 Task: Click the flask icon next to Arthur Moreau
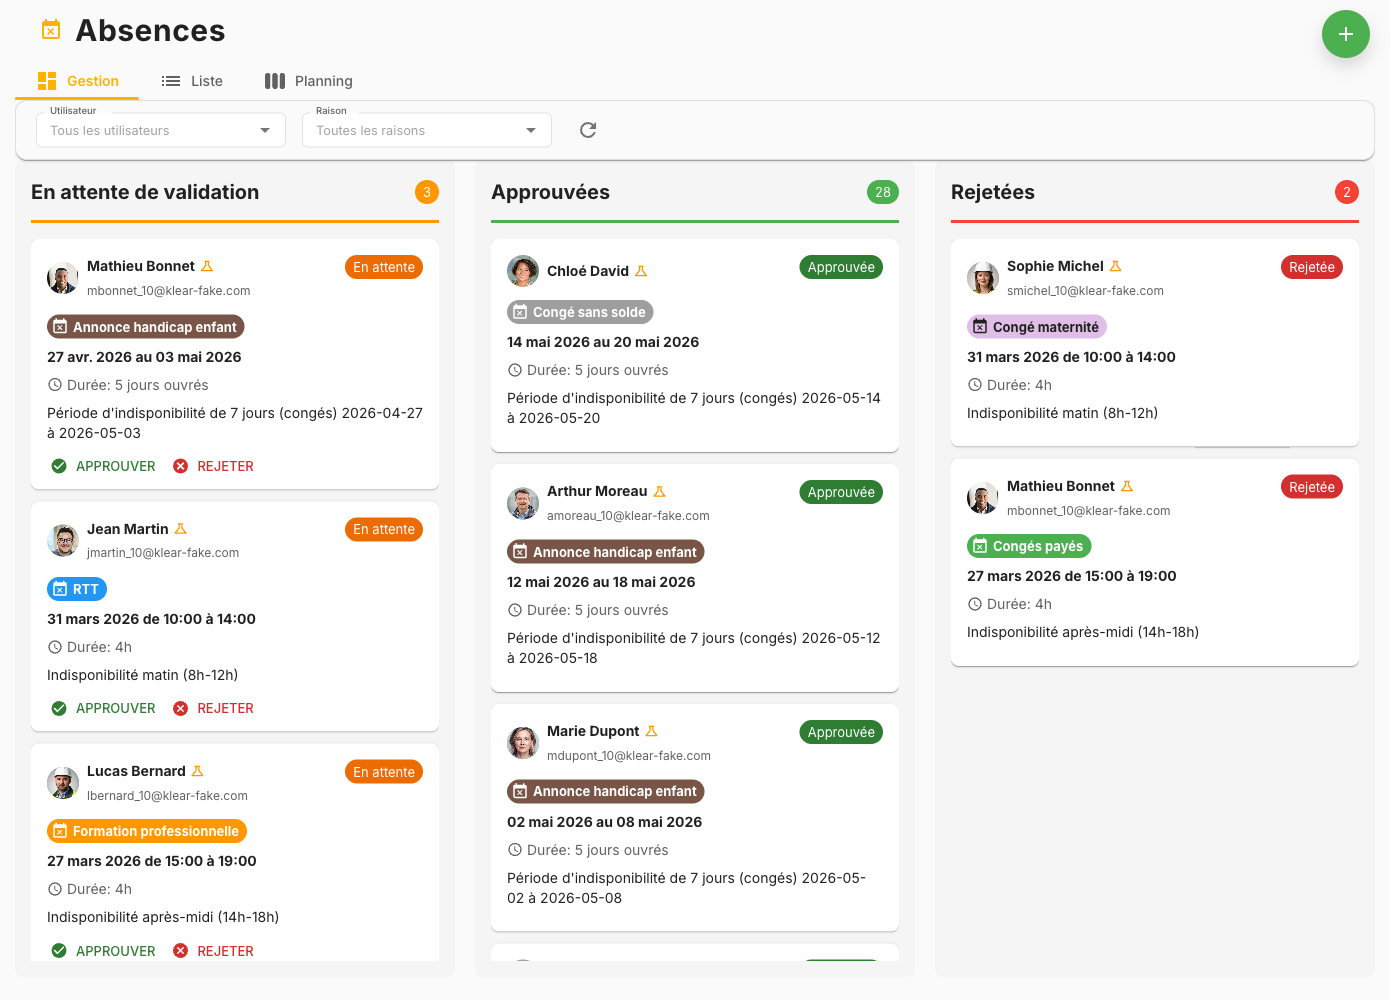click(x=659, y=491)
